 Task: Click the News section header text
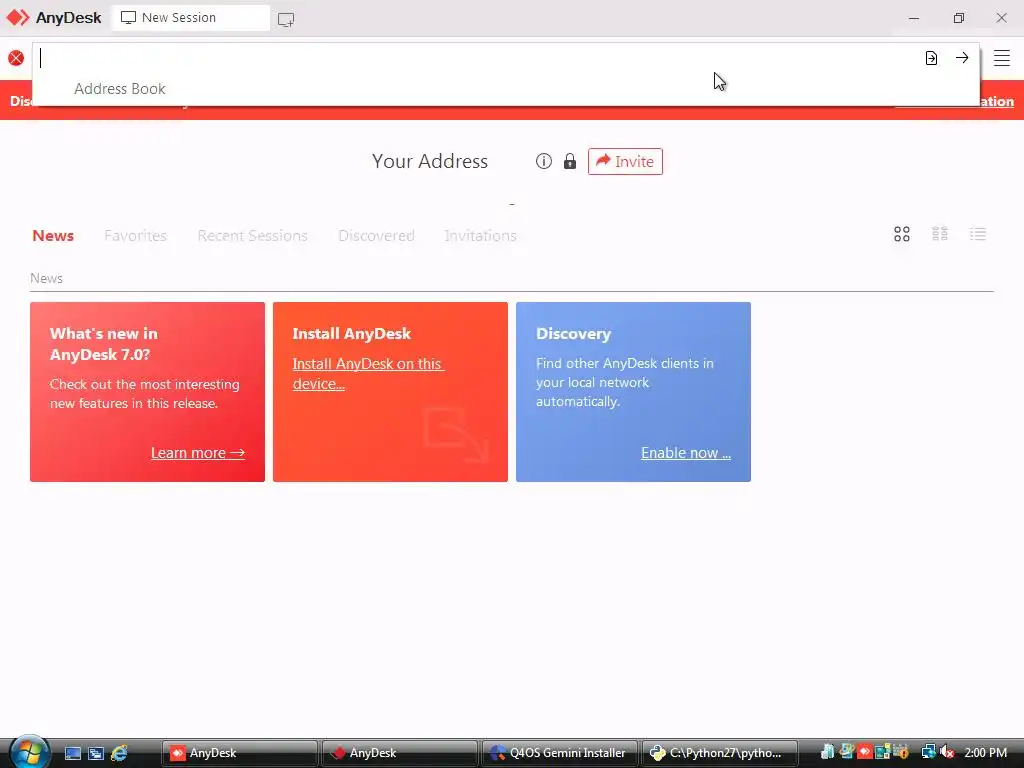coord(46,278)
